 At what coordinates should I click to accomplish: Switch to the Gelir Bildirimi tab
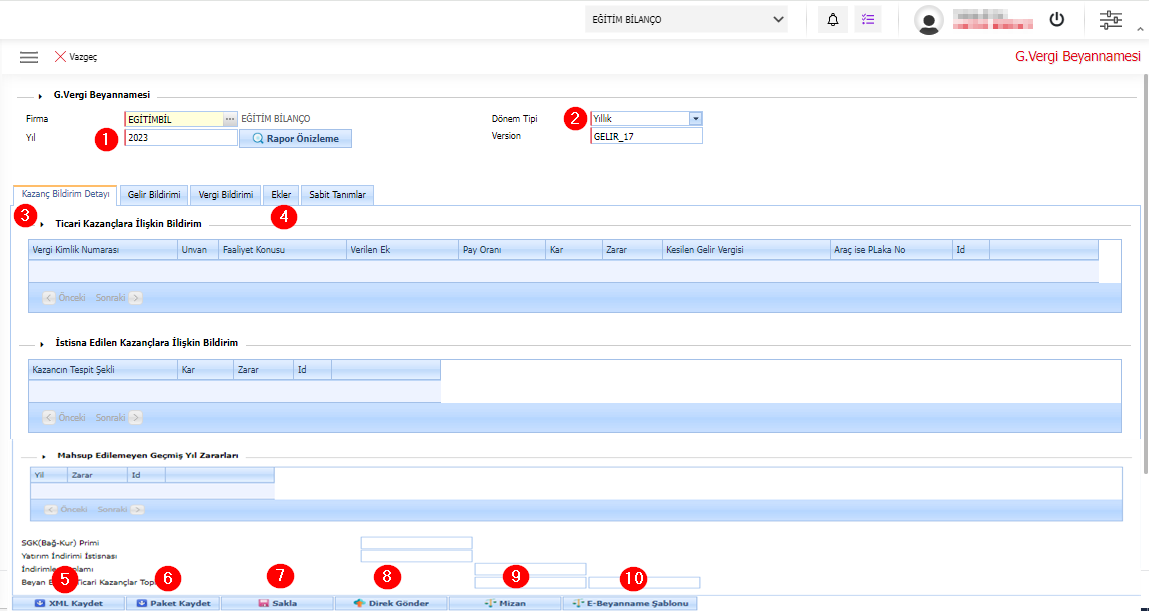point(154,195)
